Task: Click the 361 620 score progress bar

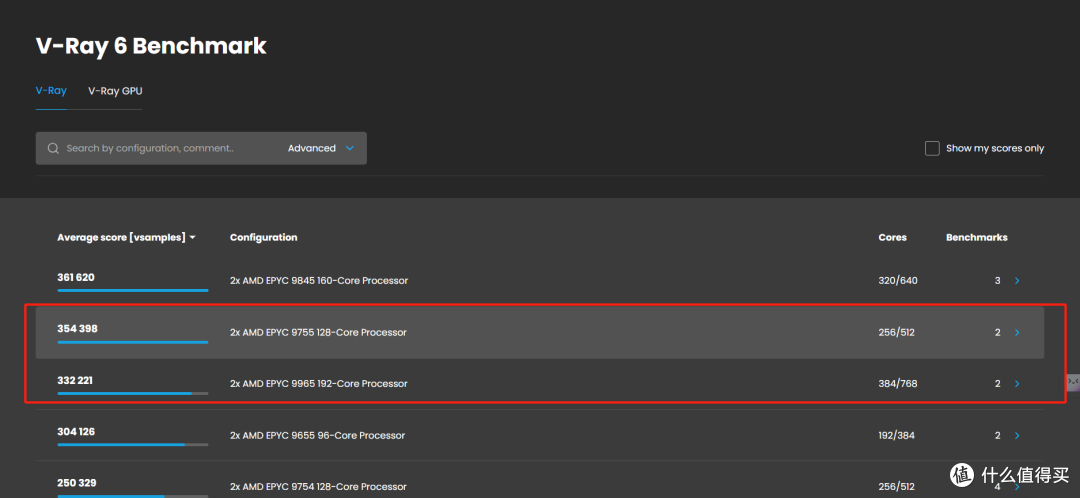Action: tap(133, 290)
